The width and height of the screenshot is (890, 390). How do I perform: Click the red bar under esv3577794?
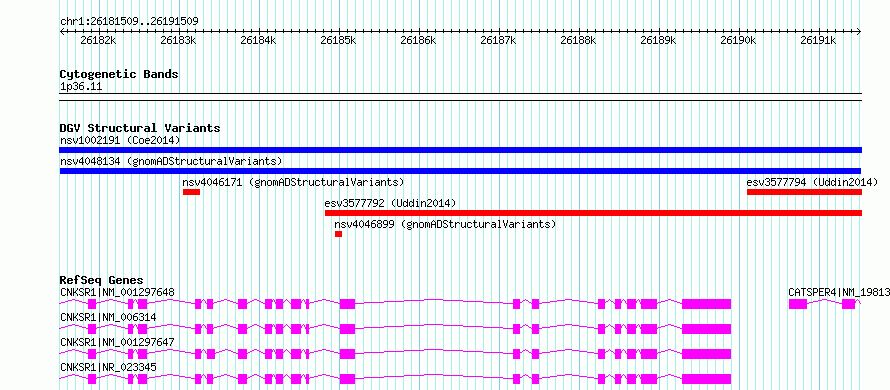[x=804, y=192]
